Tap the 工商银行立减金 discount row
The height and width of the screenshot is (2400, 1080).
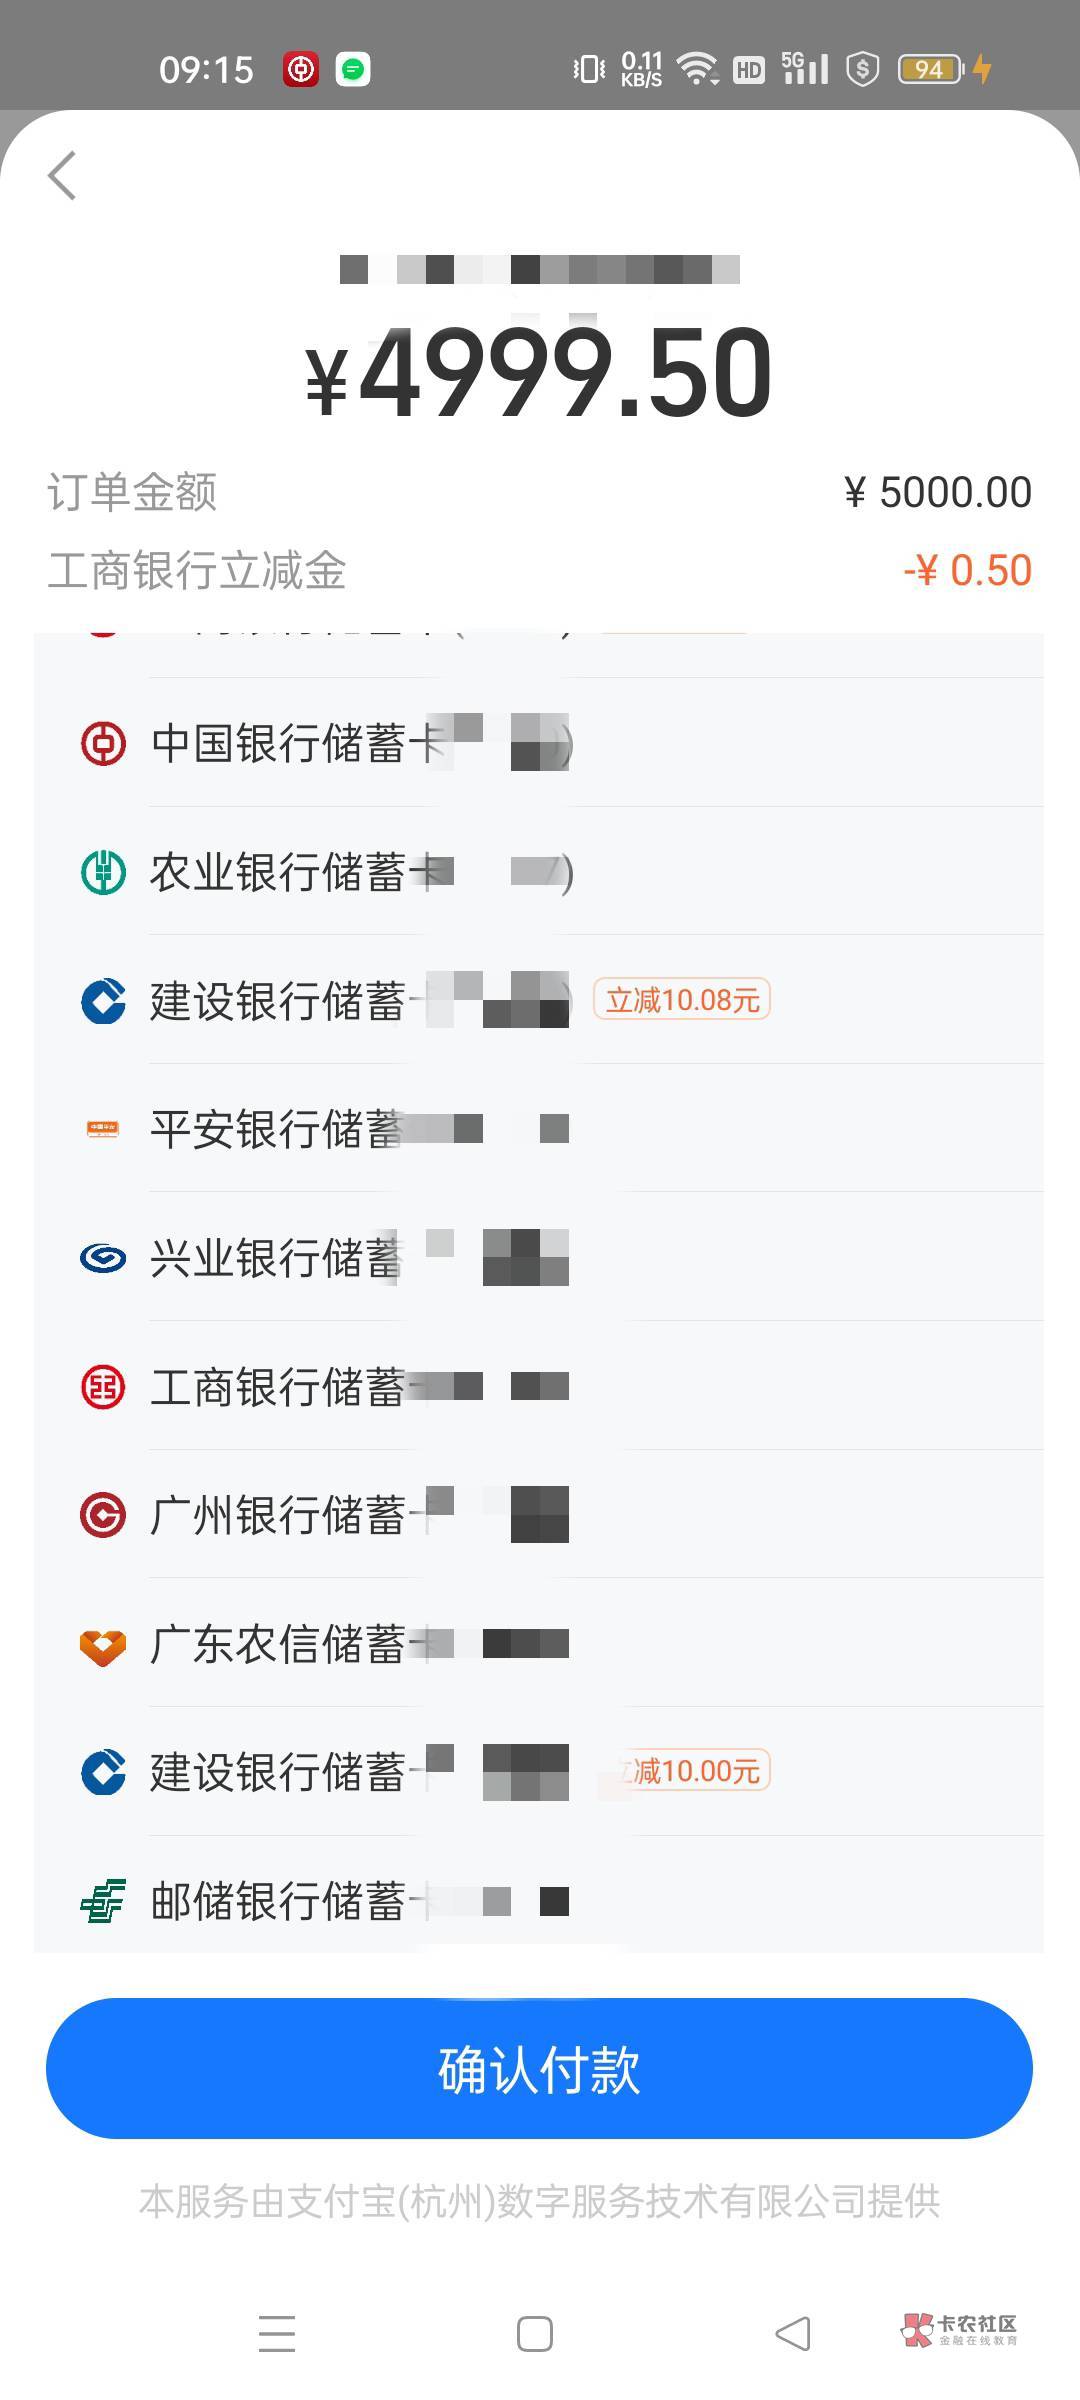(x=538, y=571)
